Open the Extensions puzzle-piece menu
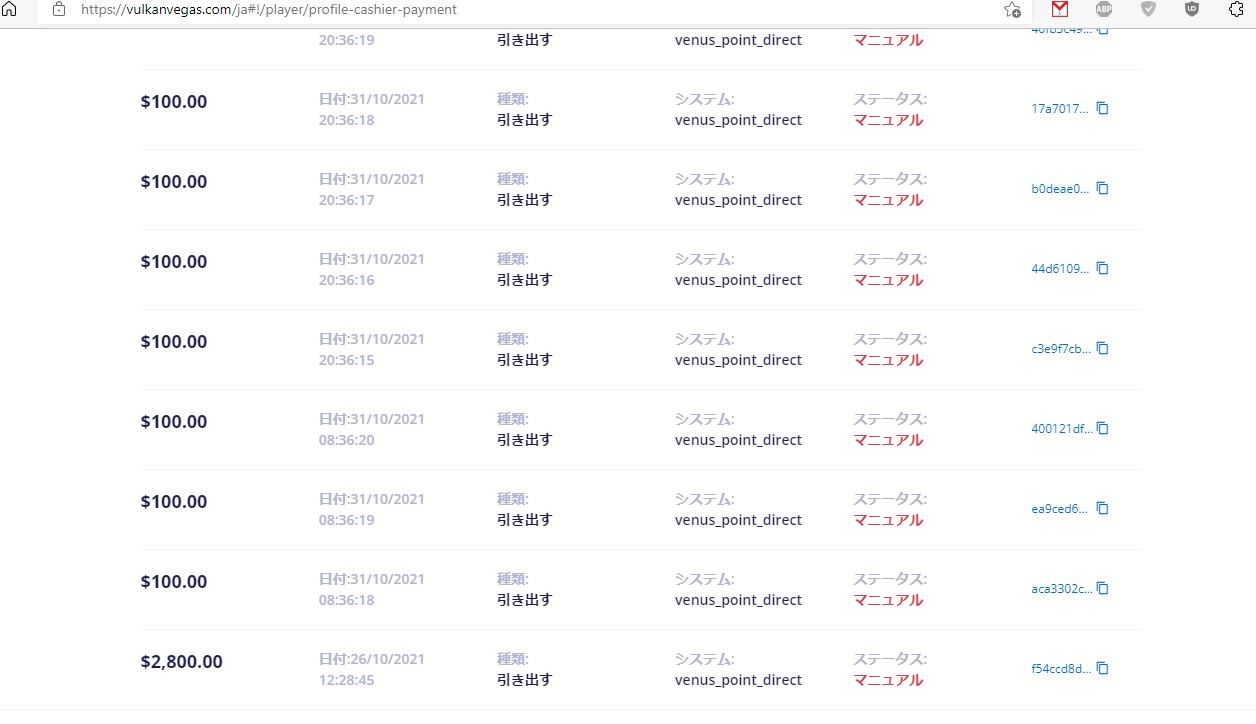 point(1236,9)
